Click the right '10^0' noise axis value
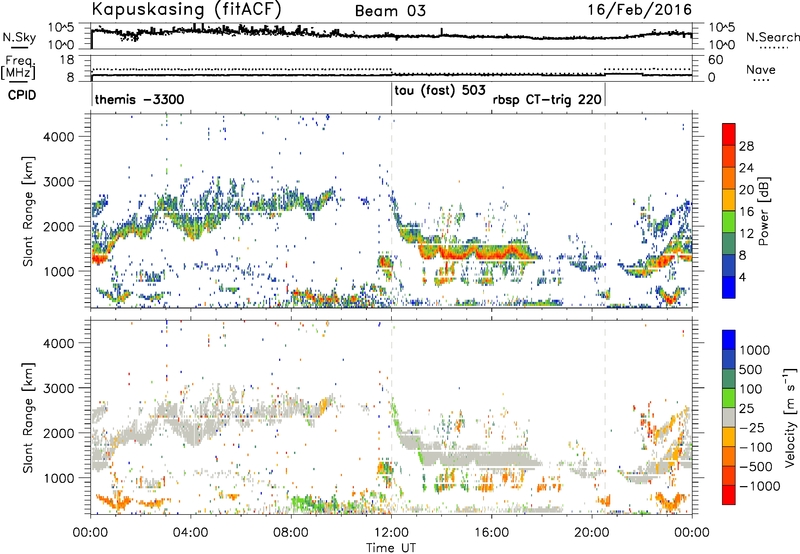 [722, 45]
